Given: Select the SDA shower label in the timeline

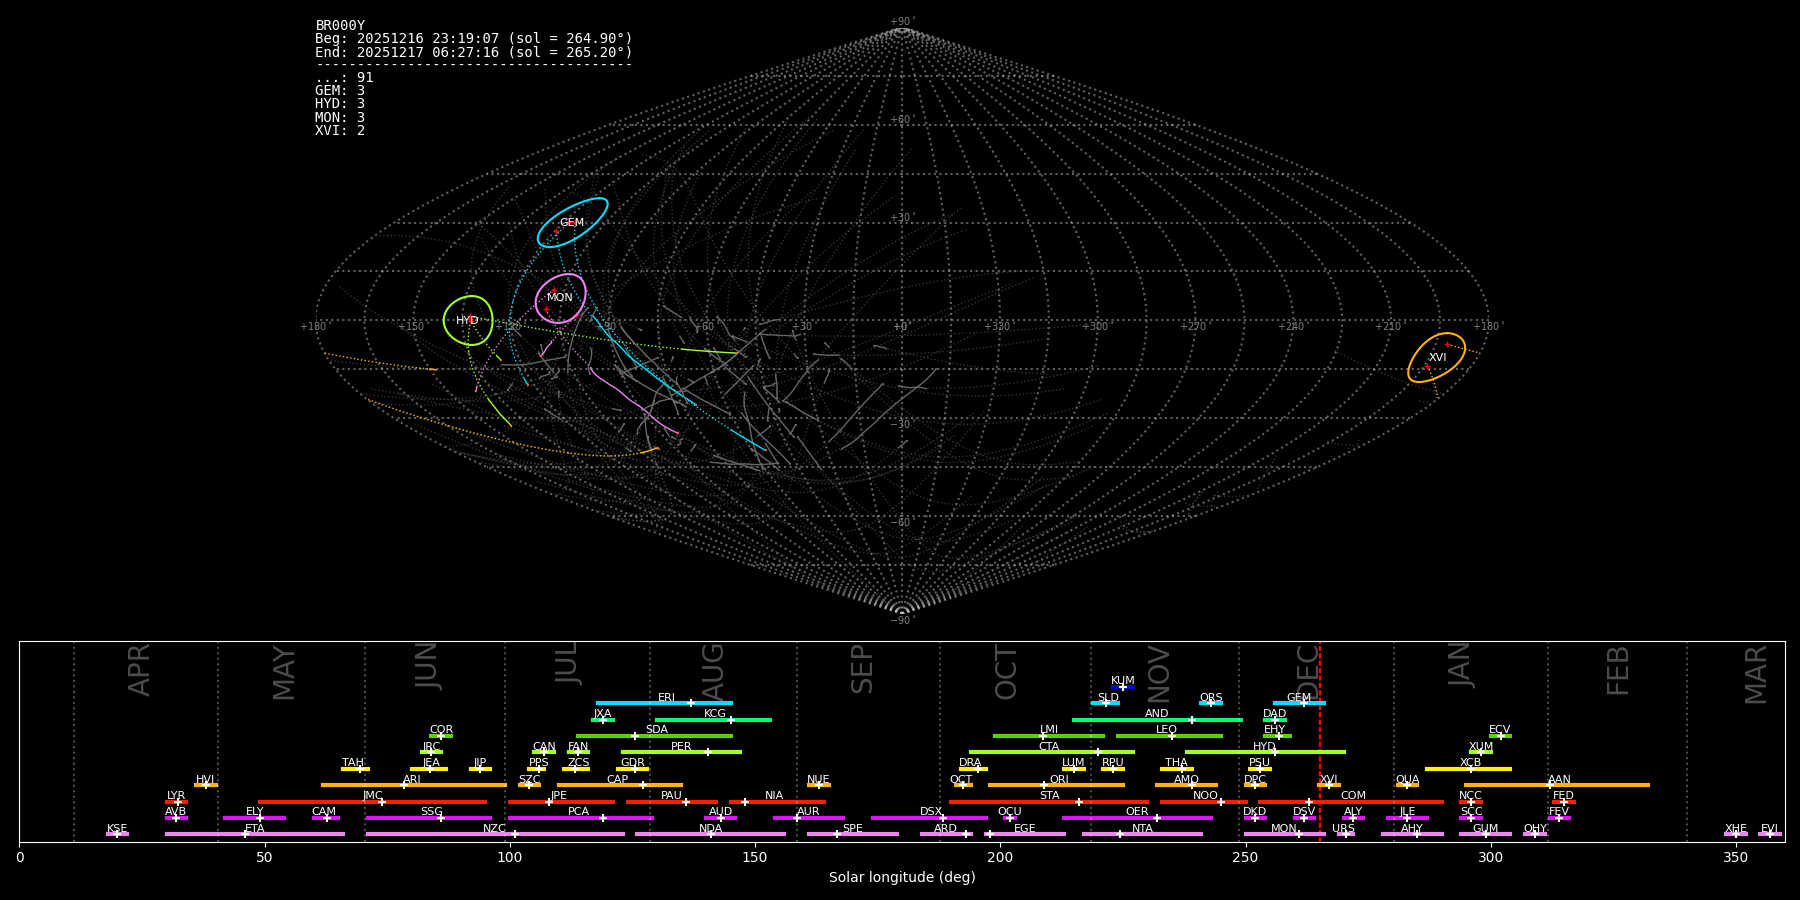Looking at the screenshot, I should pos(656,730).
